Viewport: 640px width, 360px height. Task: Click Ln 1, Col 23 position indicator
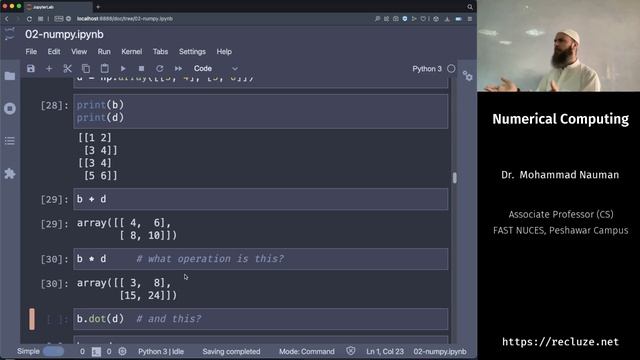coord(385,351)
